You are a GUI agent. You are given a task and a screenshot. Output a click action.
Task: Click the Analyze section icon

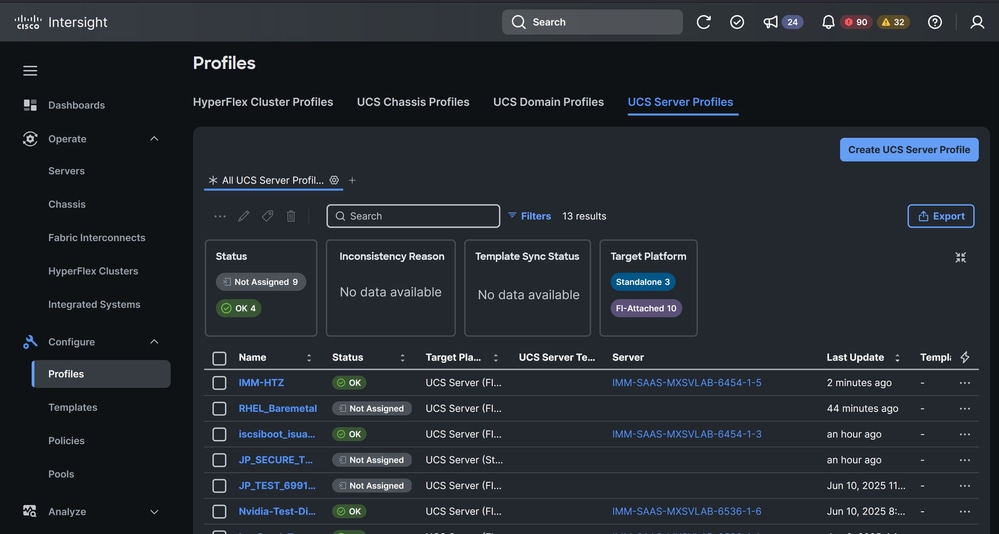pyautogui.click(x=30, y=512)
